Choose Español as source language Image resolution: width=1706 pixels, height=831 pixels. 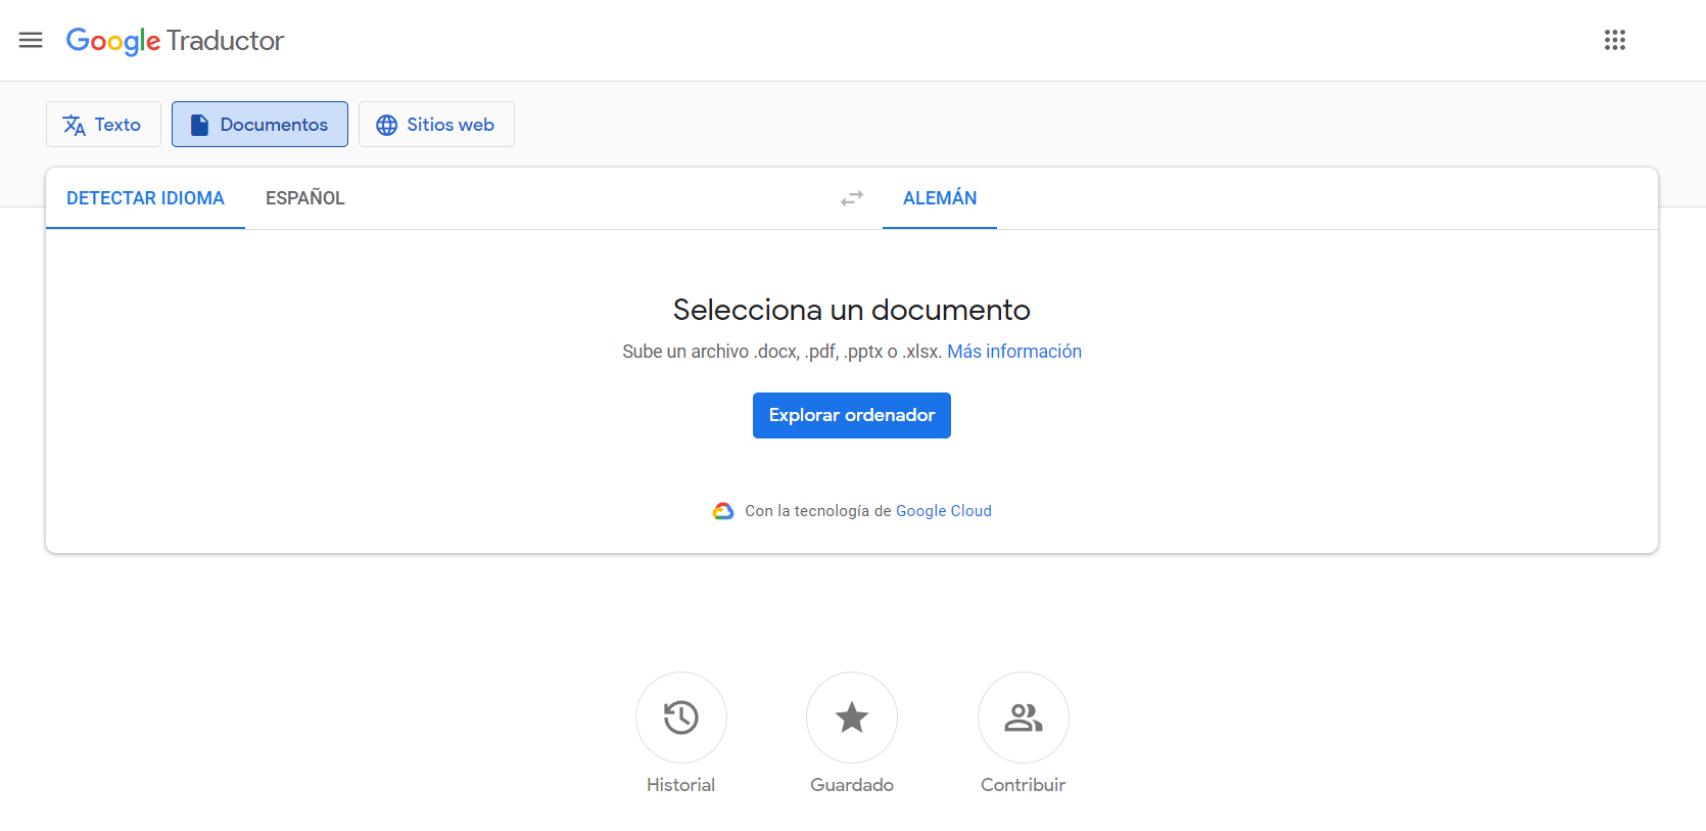[305, 198]
